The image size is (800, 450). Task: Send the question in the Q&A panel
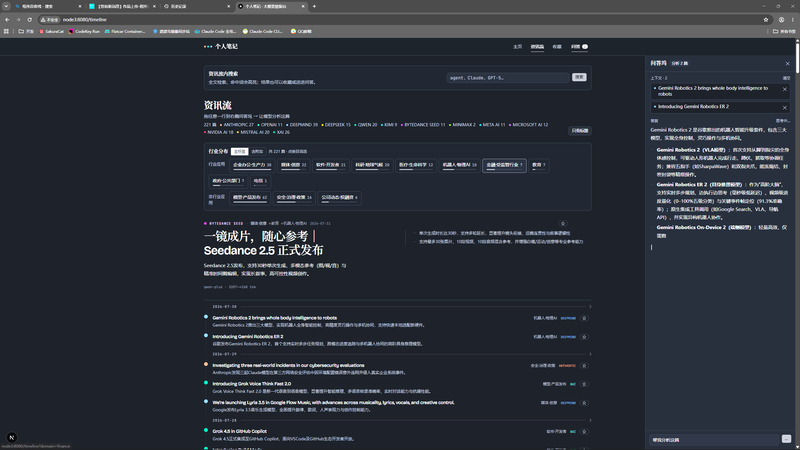[x=786, y=439]
